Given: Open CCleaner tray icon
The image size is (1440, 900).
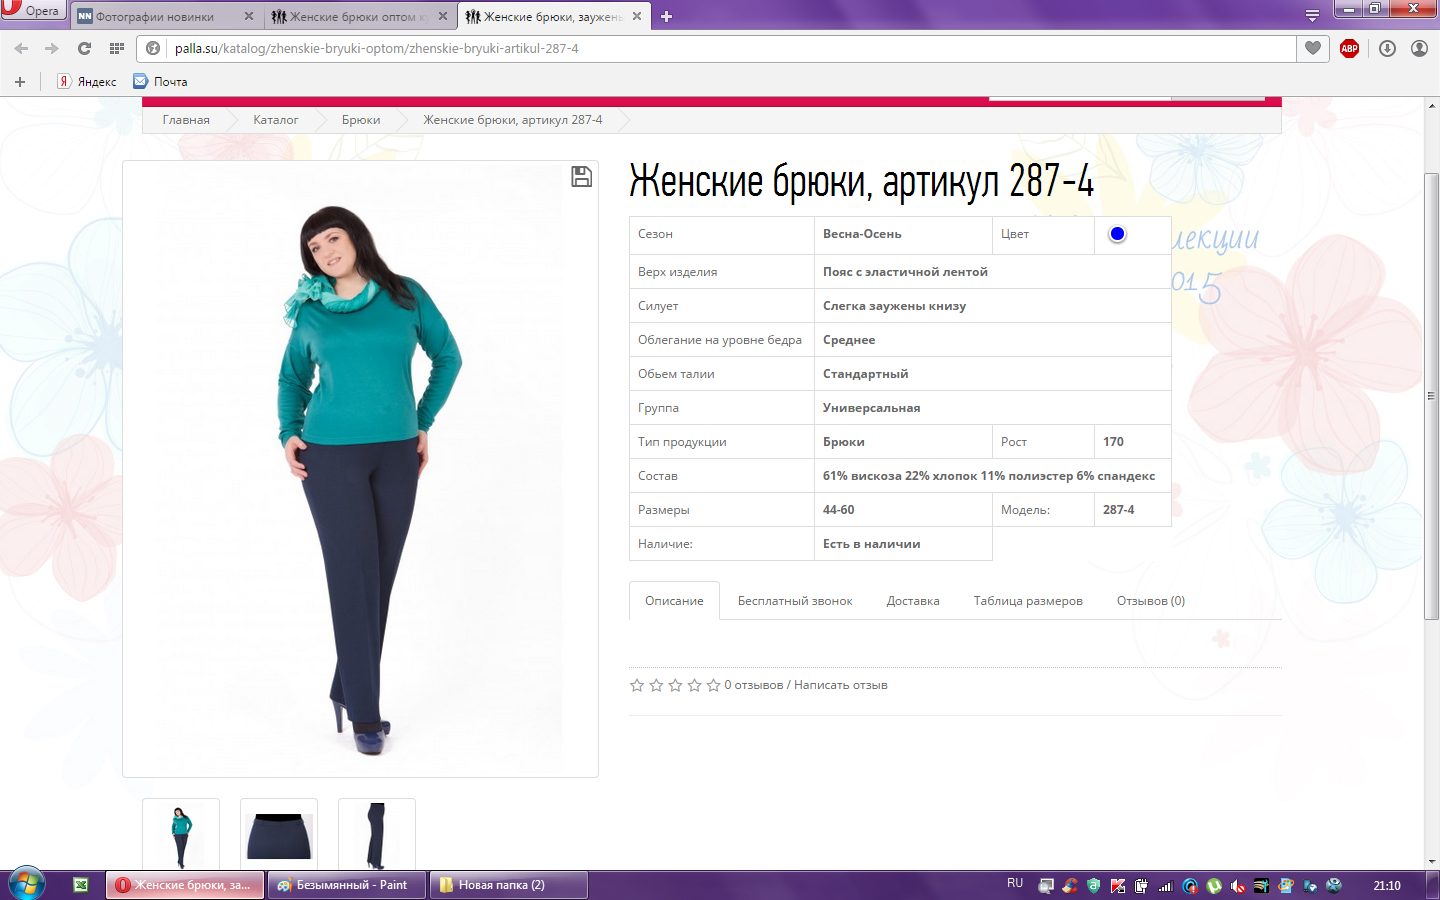Looking at the screenshot, I should coord(1070,885).
